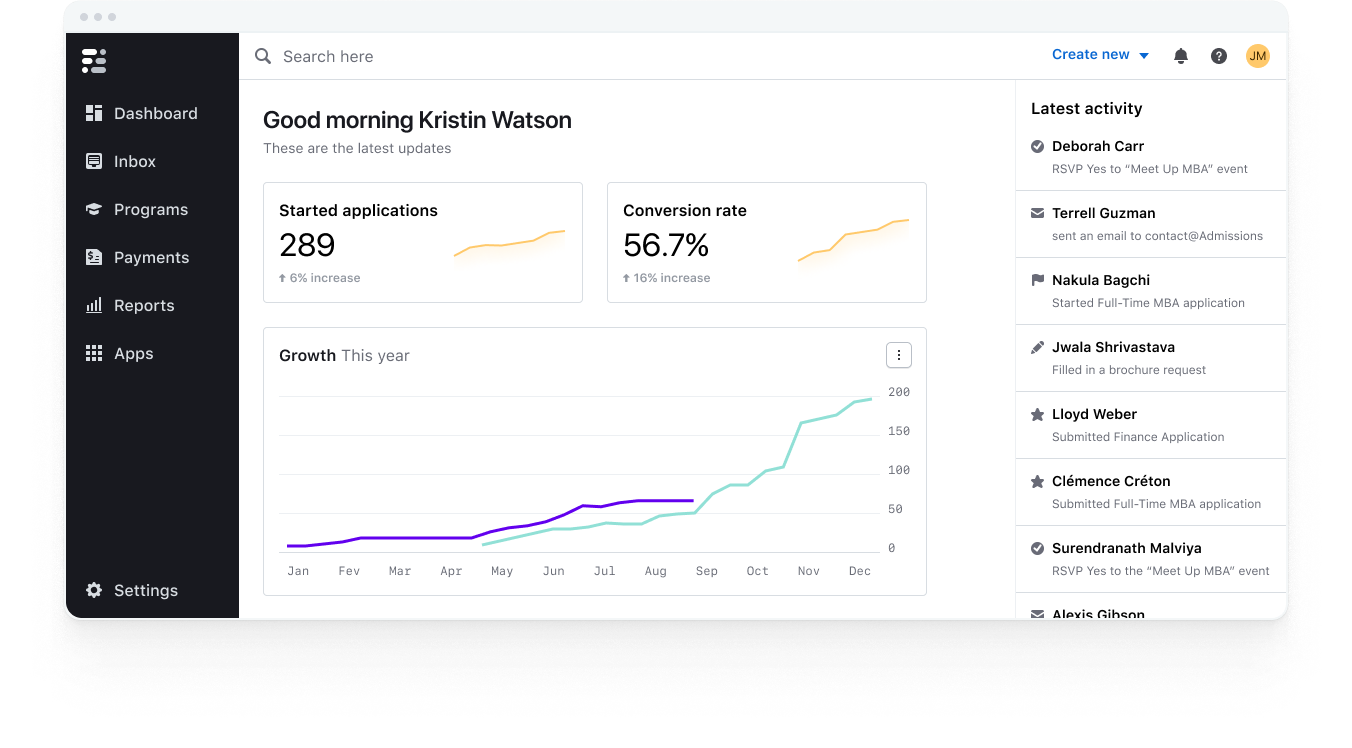Click the Conversion rate card
Image resolution: width=1352 pixels, height=748 pixels.
tap(767, 242)
